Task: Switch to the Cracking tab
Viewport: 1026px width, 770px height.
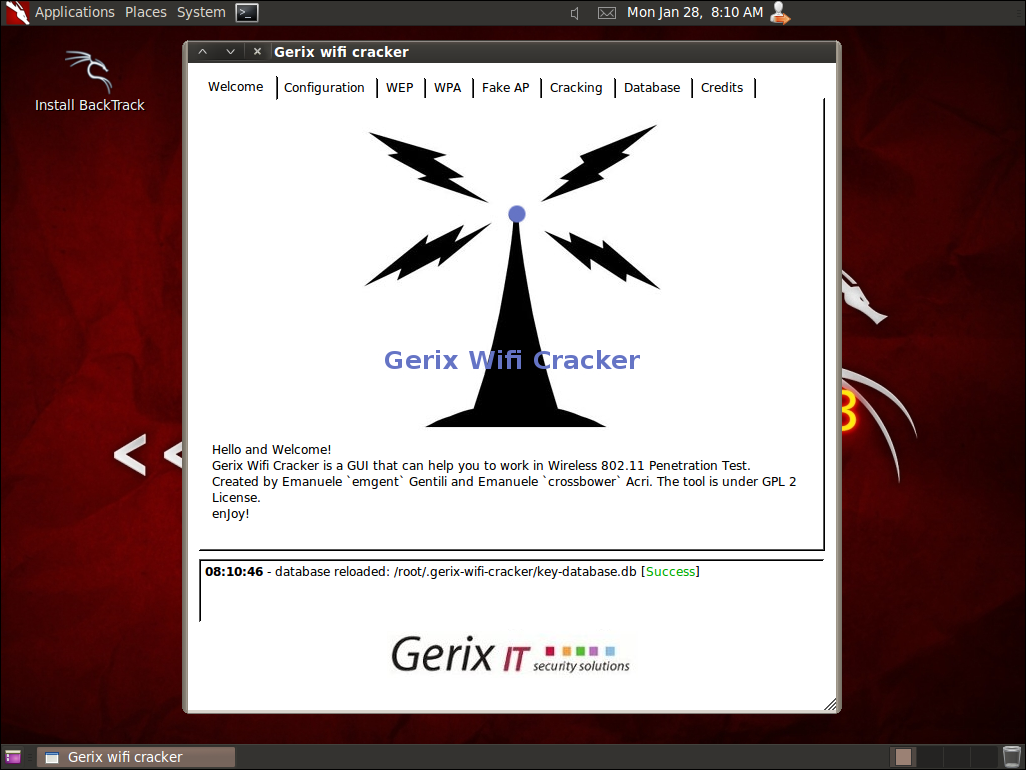Action: tap(576, 88)
